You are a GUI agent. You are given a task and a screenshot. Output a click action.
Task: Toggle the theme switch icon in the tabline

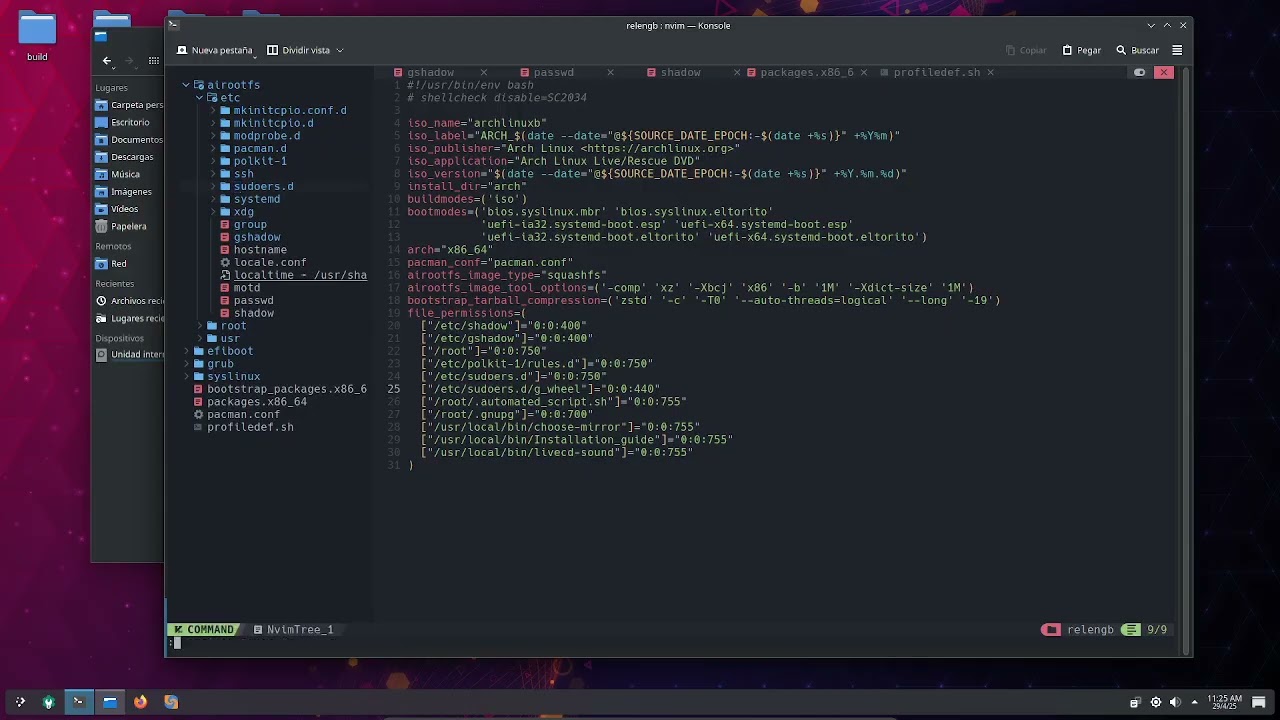pos(1139,72)
